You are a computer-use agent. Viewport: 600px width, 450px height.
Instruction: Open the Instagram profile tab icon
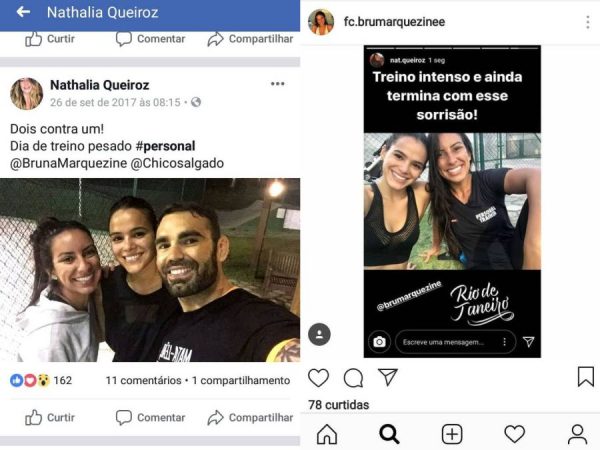point(577,434)
